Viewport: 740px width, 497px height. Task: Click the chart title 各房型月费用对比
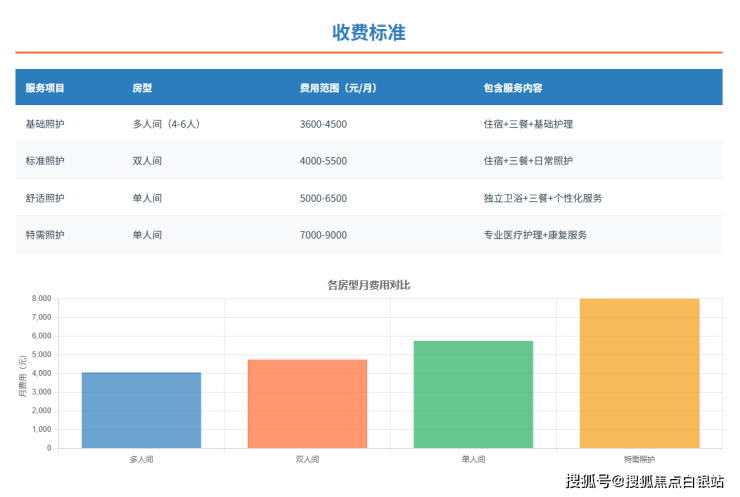369,285
